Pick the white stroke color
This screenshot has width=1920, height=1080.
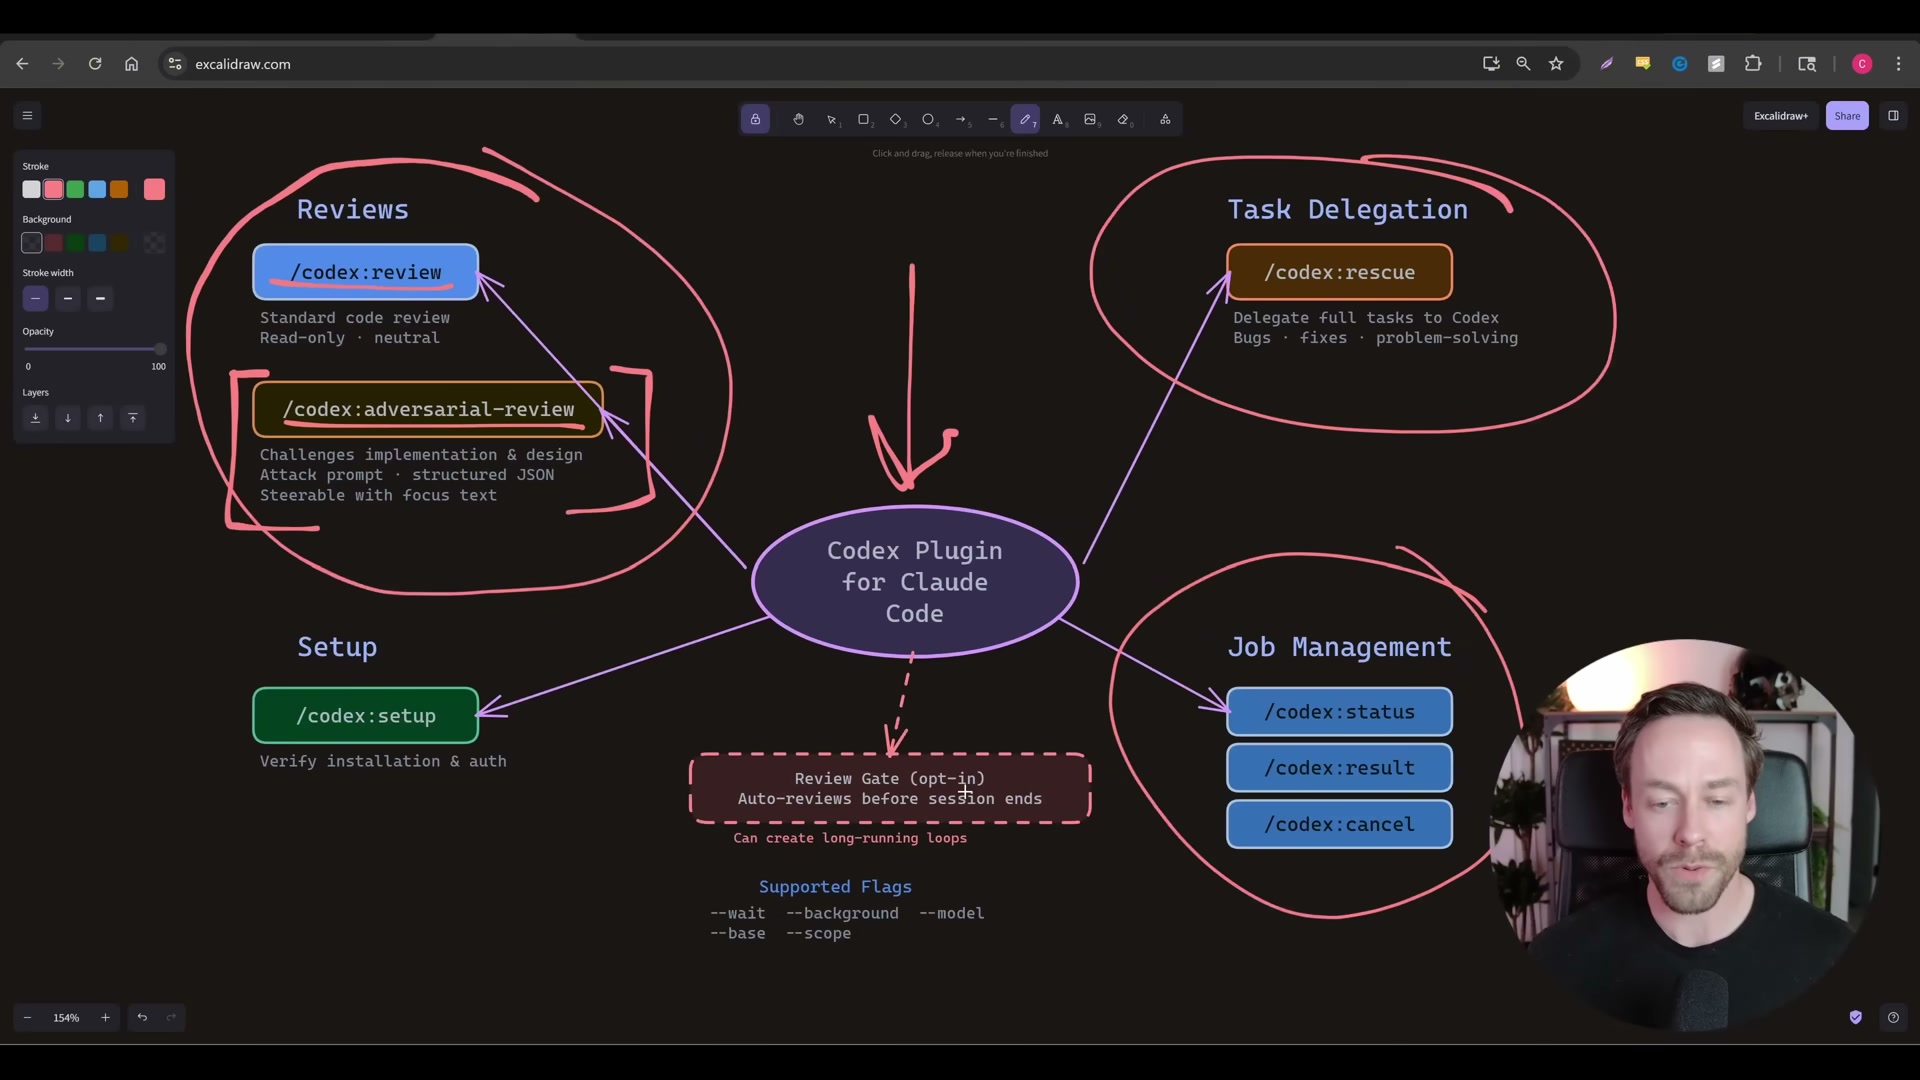pyautogui.click(x=32, y=189)
